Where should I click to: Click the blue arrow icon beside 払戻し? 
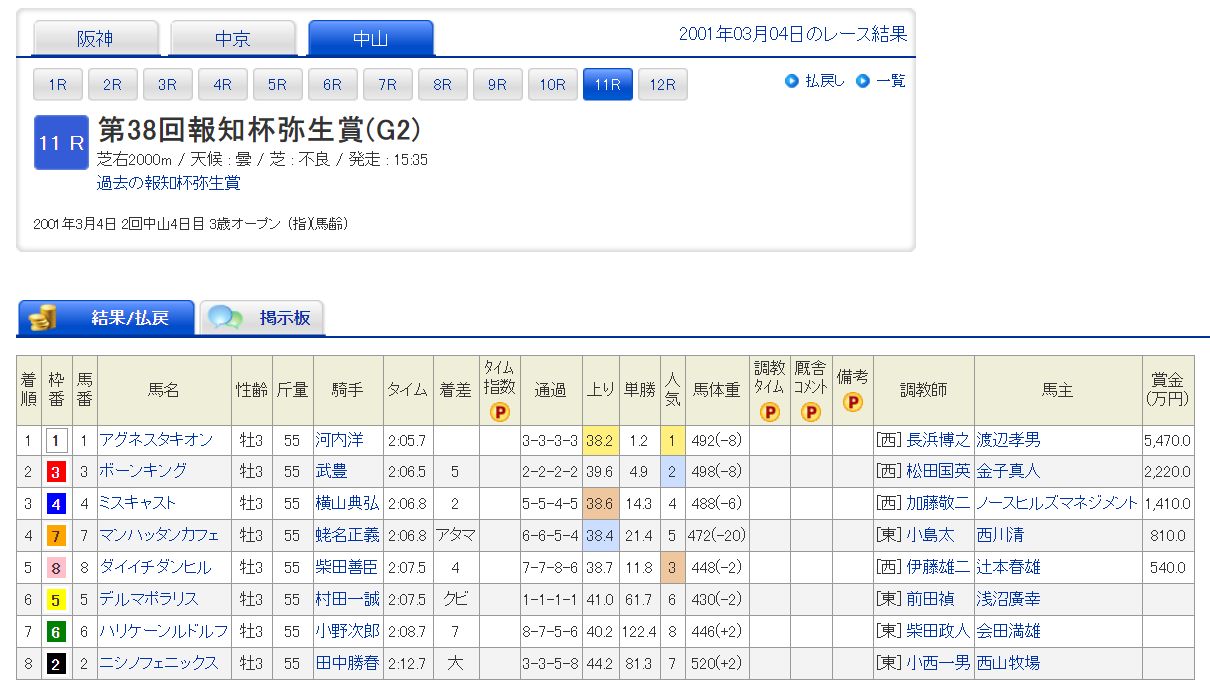pos(792,81)
